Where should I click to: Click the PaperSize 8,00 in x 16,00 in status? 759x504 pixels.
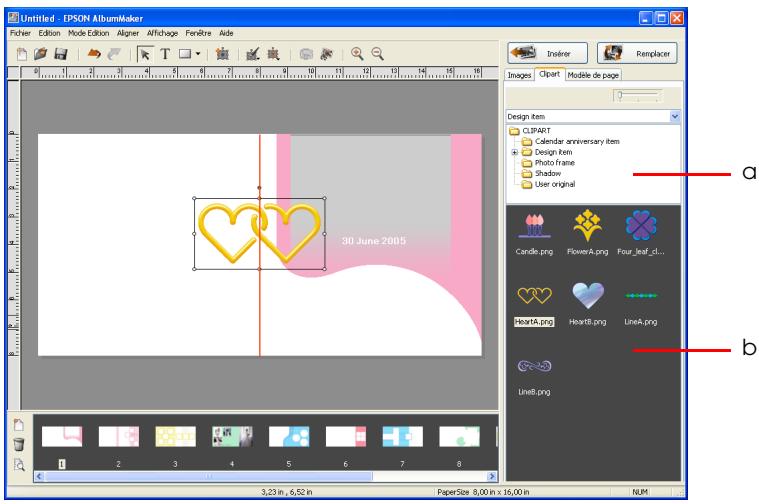pyautogui.click(x=483, y=492)
